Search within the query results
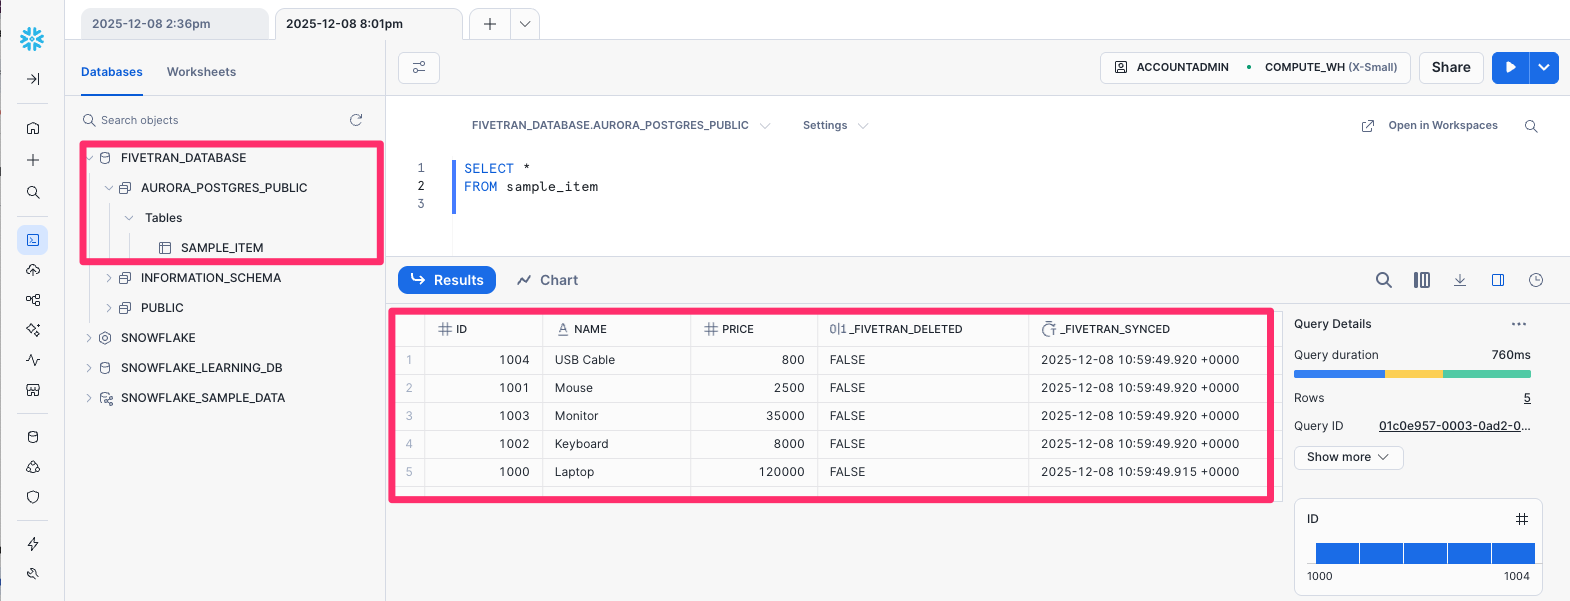Viewport: 1570px width, 601px height. coord(1383,280)
